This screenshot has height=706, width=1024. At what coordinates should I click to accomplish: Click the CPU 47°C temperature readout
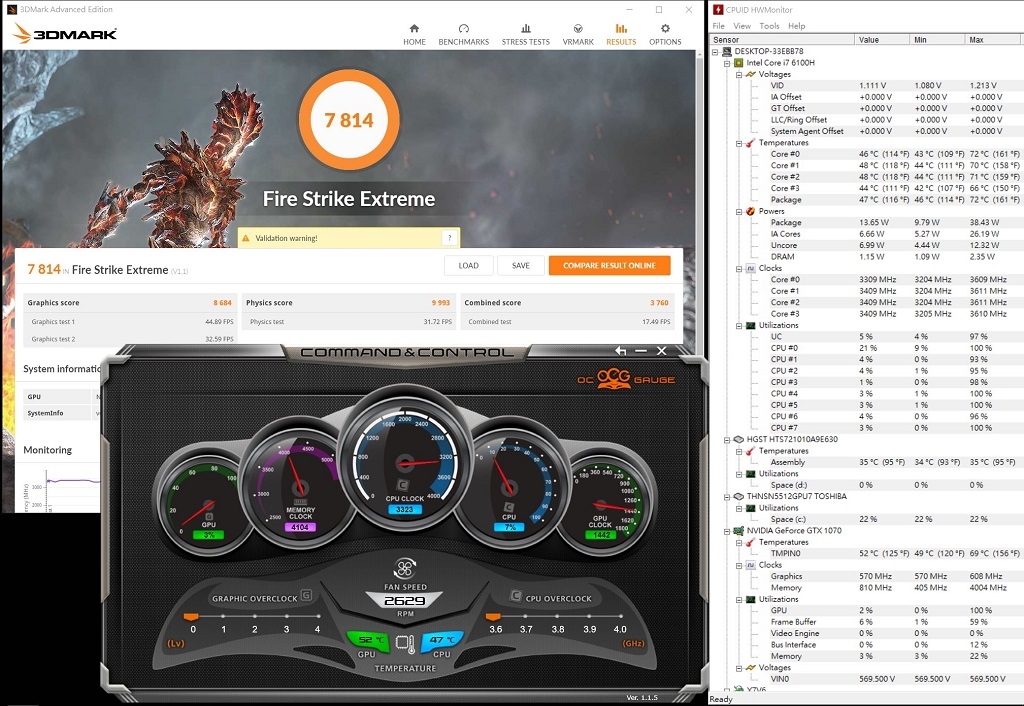tap(442, 640)
